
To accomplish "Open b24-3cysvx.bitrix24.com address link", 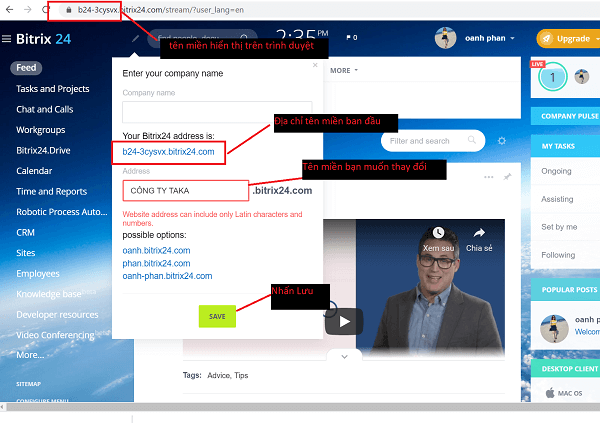I will (168, 152).
